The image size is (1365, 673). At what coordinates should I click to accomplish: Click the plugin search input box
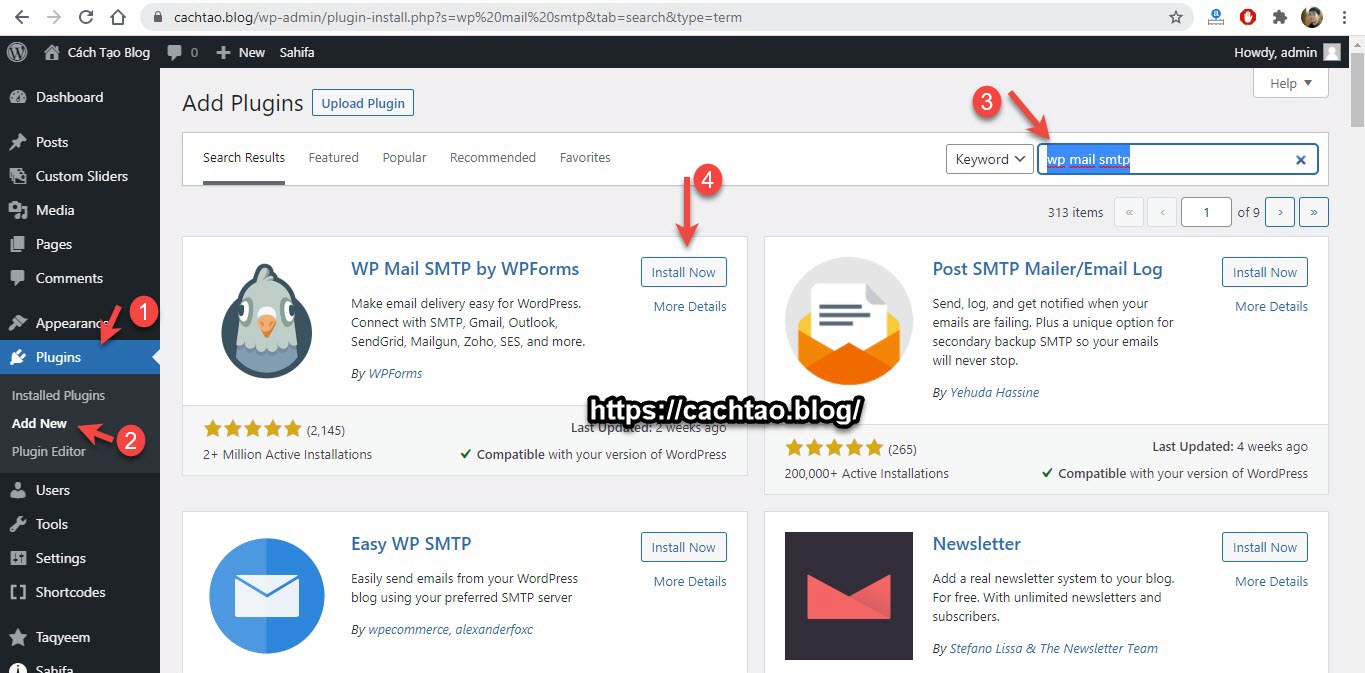click(x=1178, y=159)
